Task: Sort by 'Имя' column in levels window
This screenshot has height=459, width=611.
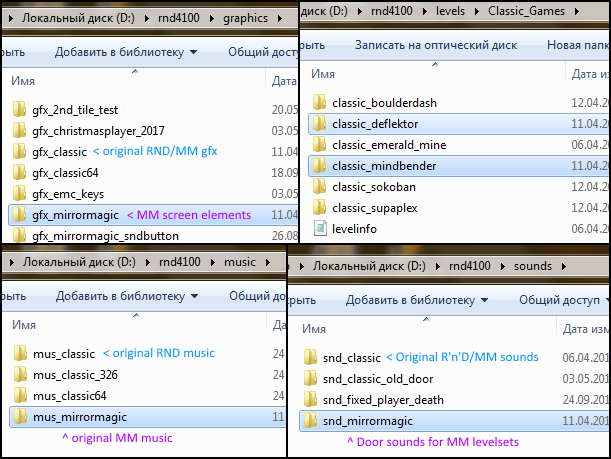Action: tap(322, 74)
